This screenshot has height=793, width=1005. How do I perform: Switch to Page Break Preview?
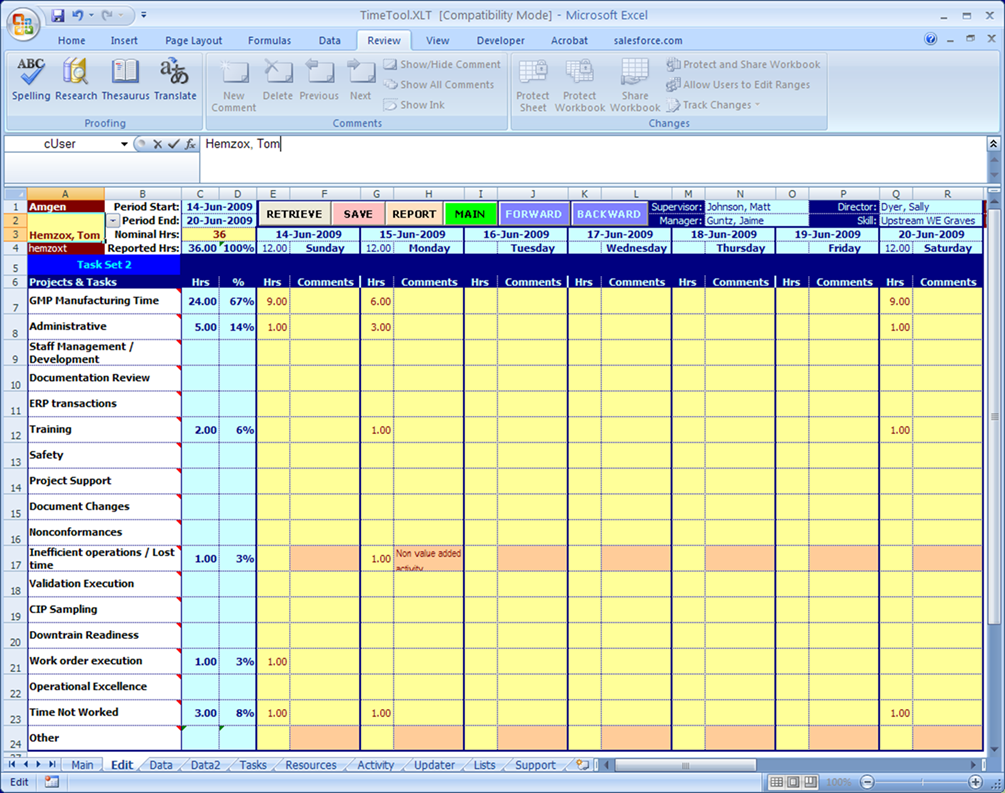(x=810, y=782)
